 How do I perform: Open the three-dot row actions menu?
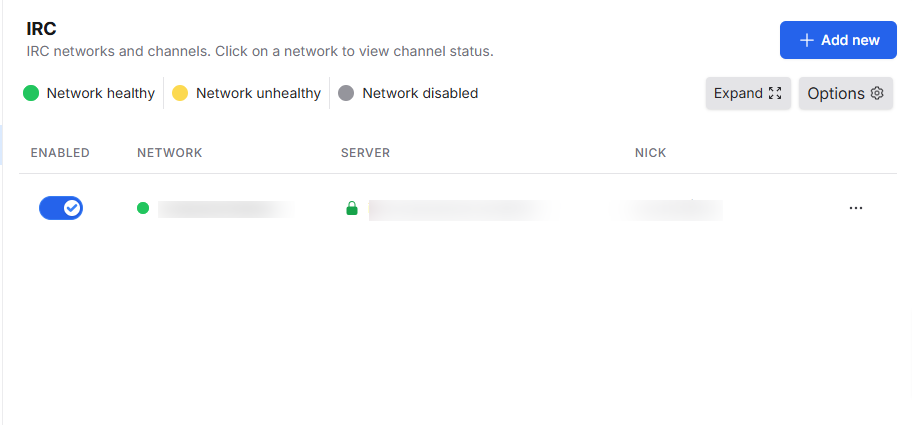coord(856,208)
